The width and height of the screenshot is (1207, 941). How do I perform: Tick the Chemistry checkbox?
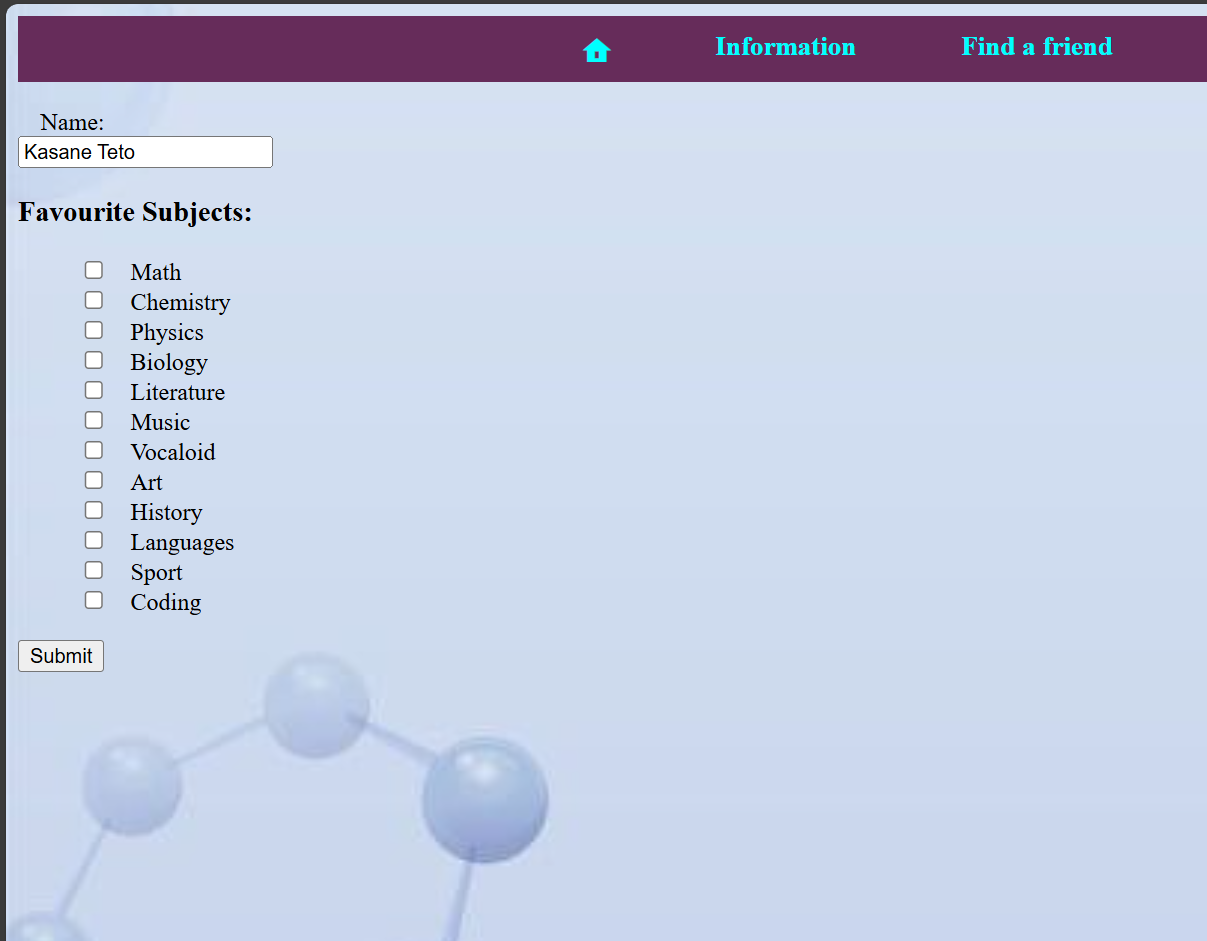coord(94,300)
